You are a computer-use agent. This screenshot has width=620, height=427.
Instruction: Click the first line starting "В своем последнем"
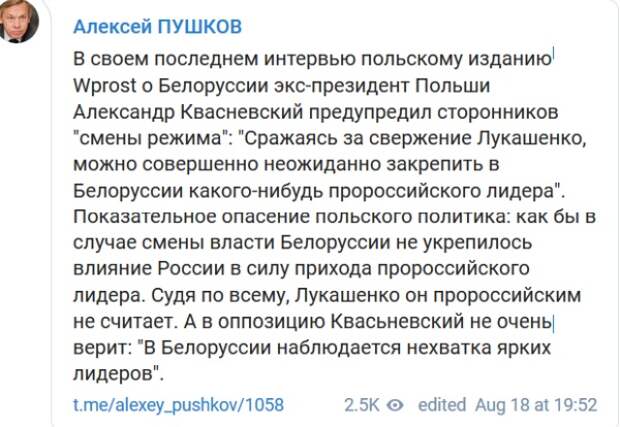pyautogui.click(x=312, y=59)
